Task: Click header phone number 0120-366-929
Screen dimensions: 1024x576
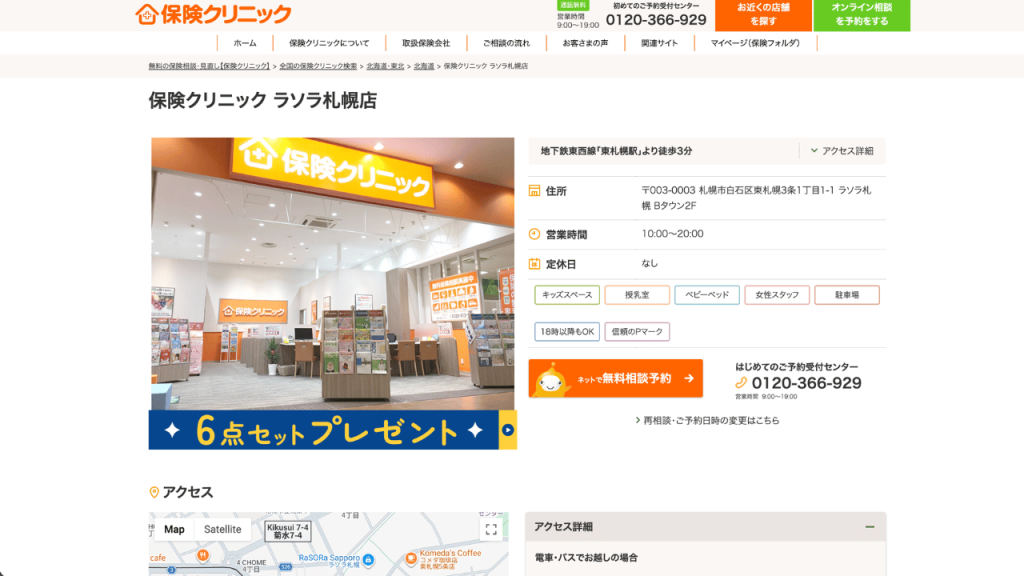Action: tap(656, 20)
